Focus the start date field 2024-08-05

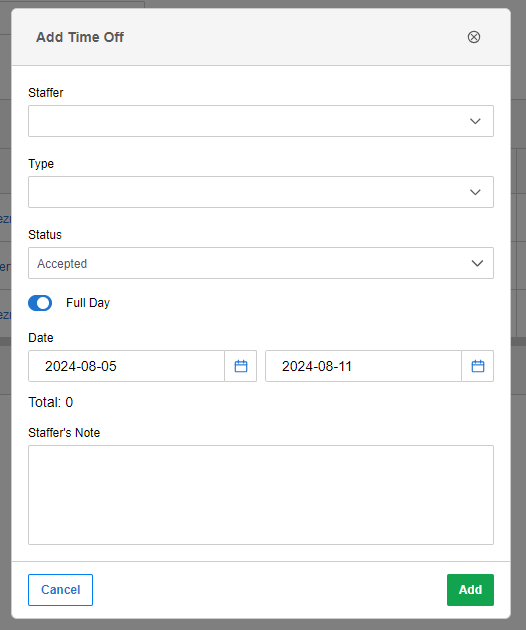(x=126, y=366)
